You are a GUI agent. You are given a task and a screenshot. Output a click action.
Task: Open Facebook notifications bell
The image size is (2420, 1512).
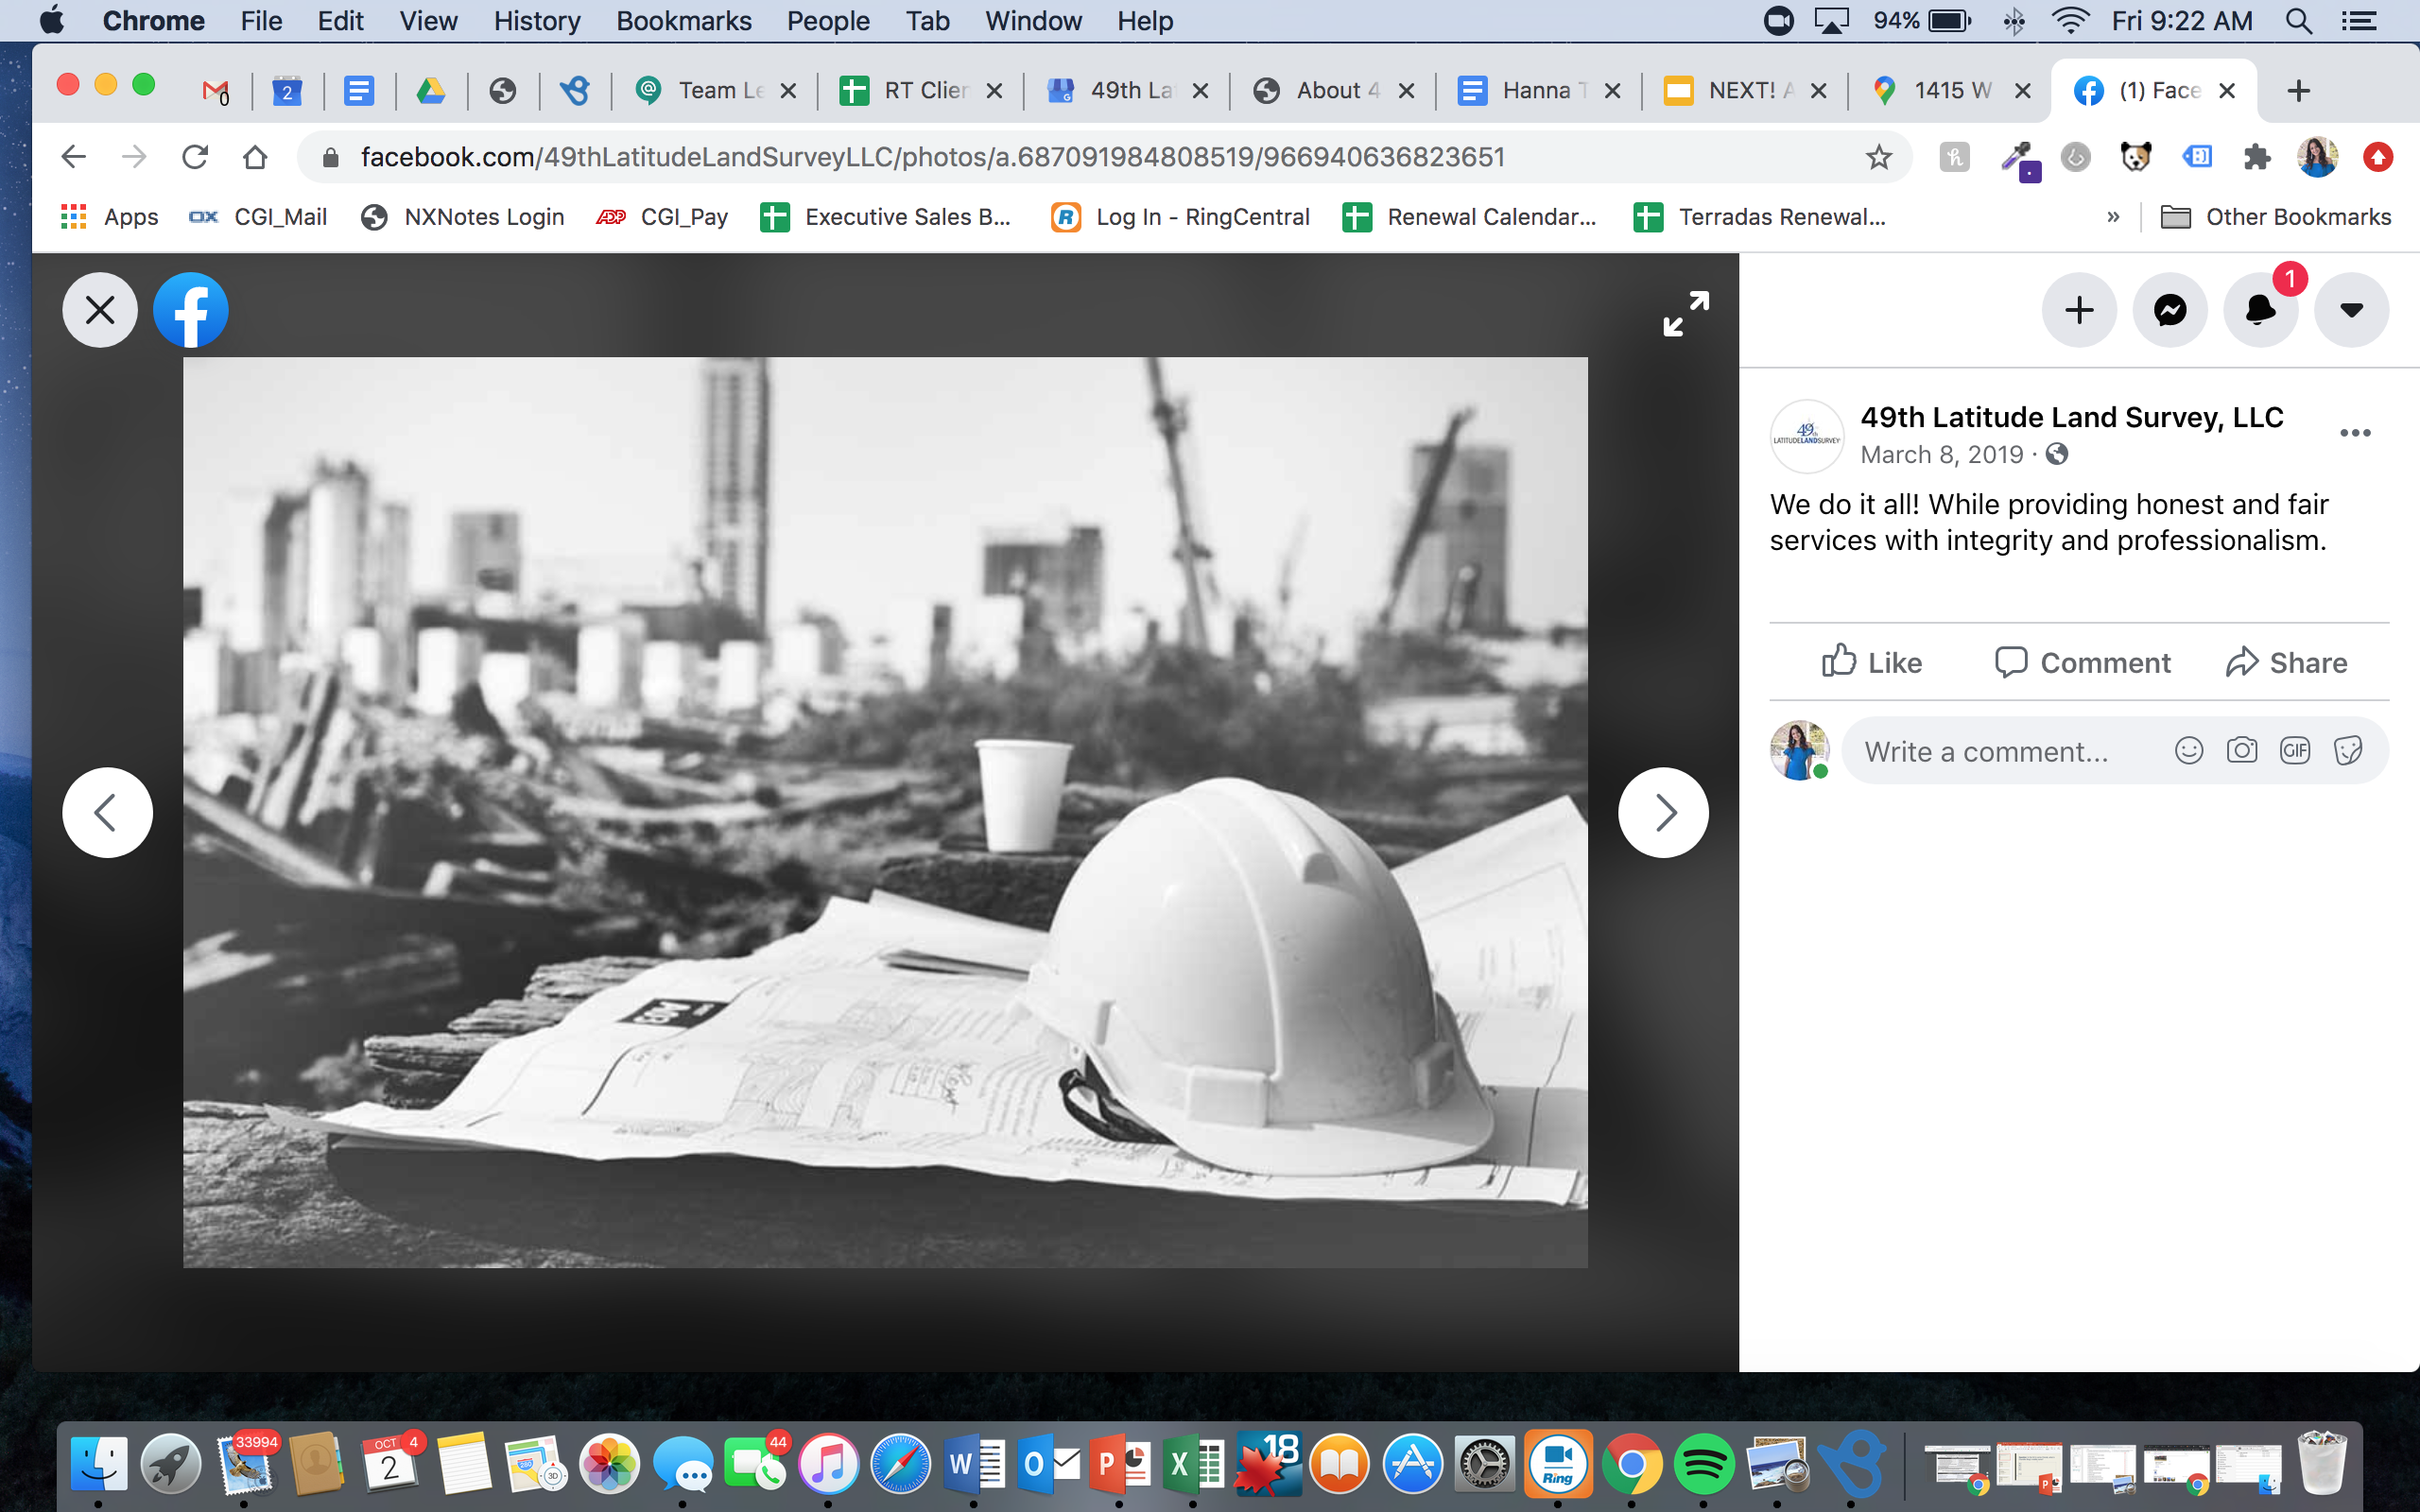point(2260,310)
